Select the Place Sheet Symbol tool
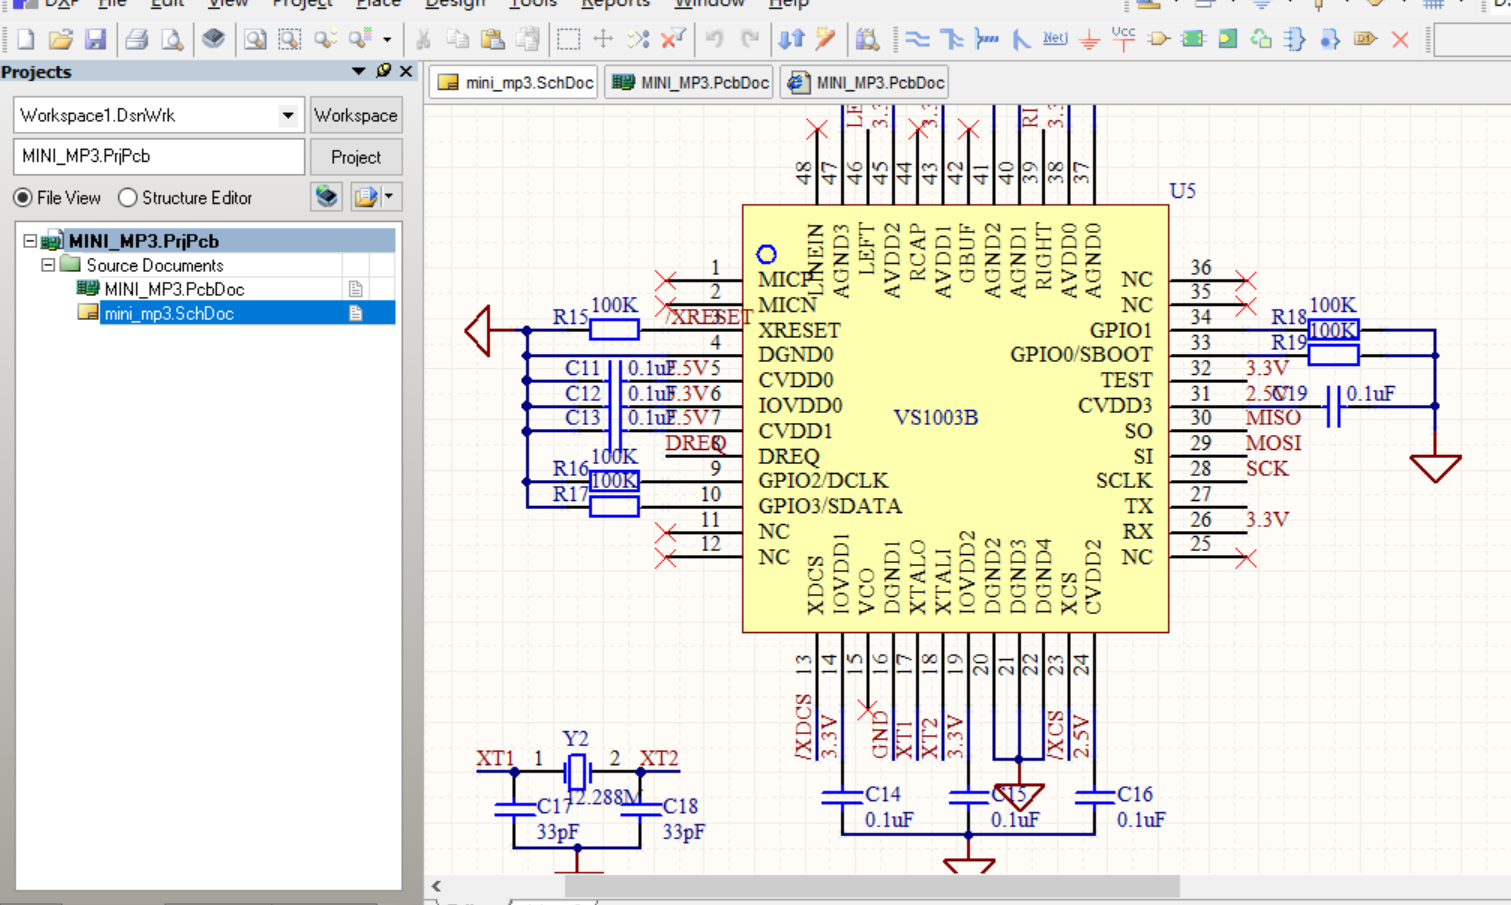Viewport: 1511px width, 905px height. click(1193, 39)
